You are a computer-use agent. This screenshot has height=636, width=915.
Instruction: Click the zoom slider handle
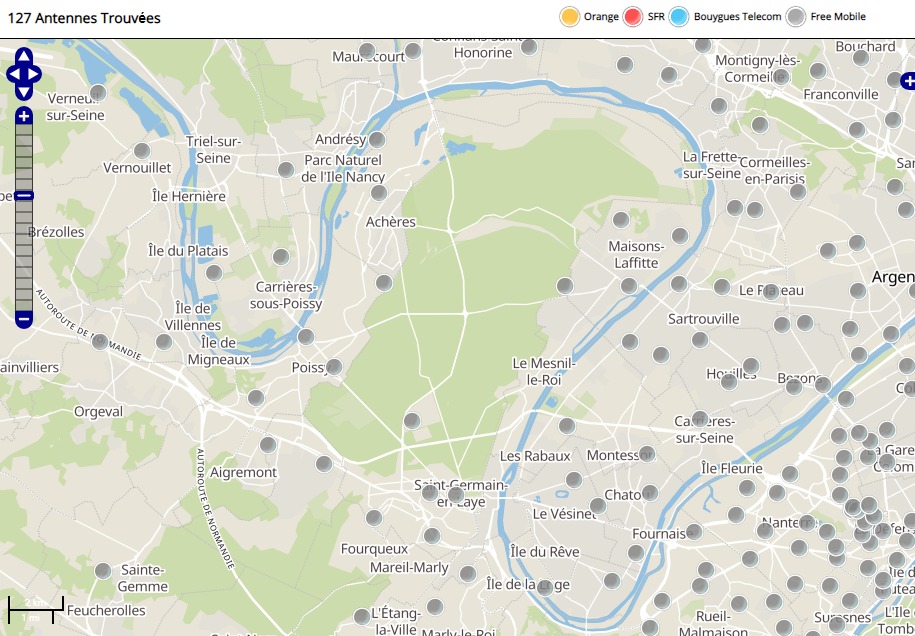point(24,196)
